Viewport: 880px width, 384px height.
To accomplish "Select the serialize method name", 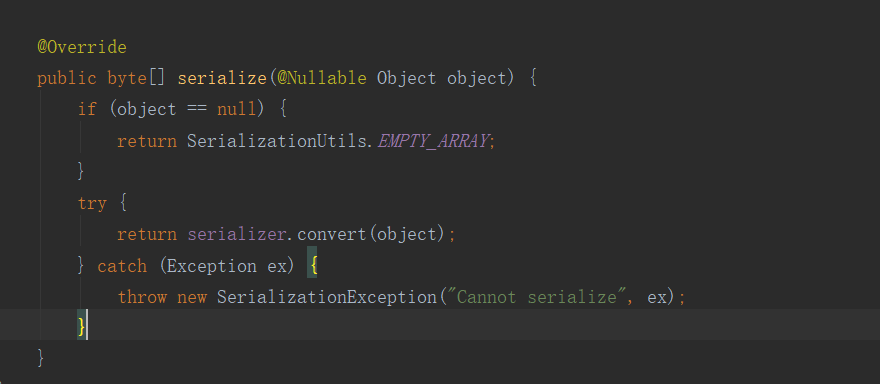I will tap(222, 78).
